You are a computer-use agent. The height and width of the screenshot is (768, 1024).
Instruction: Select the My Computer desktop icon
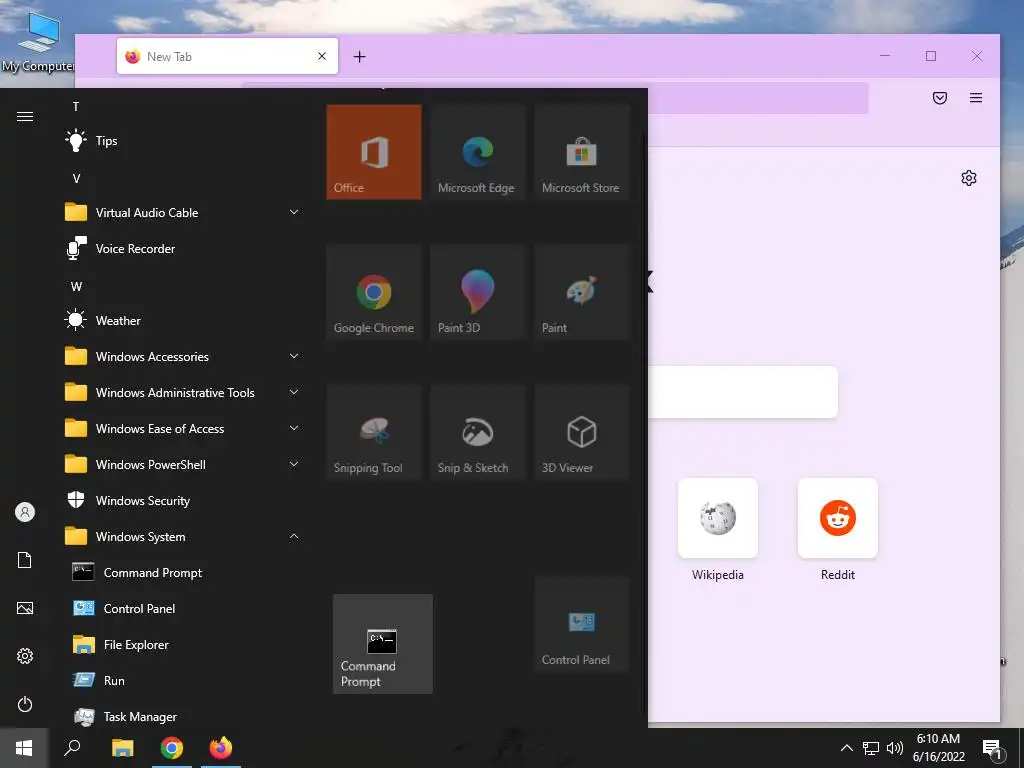pyautogui.click(x=37, y=42)
